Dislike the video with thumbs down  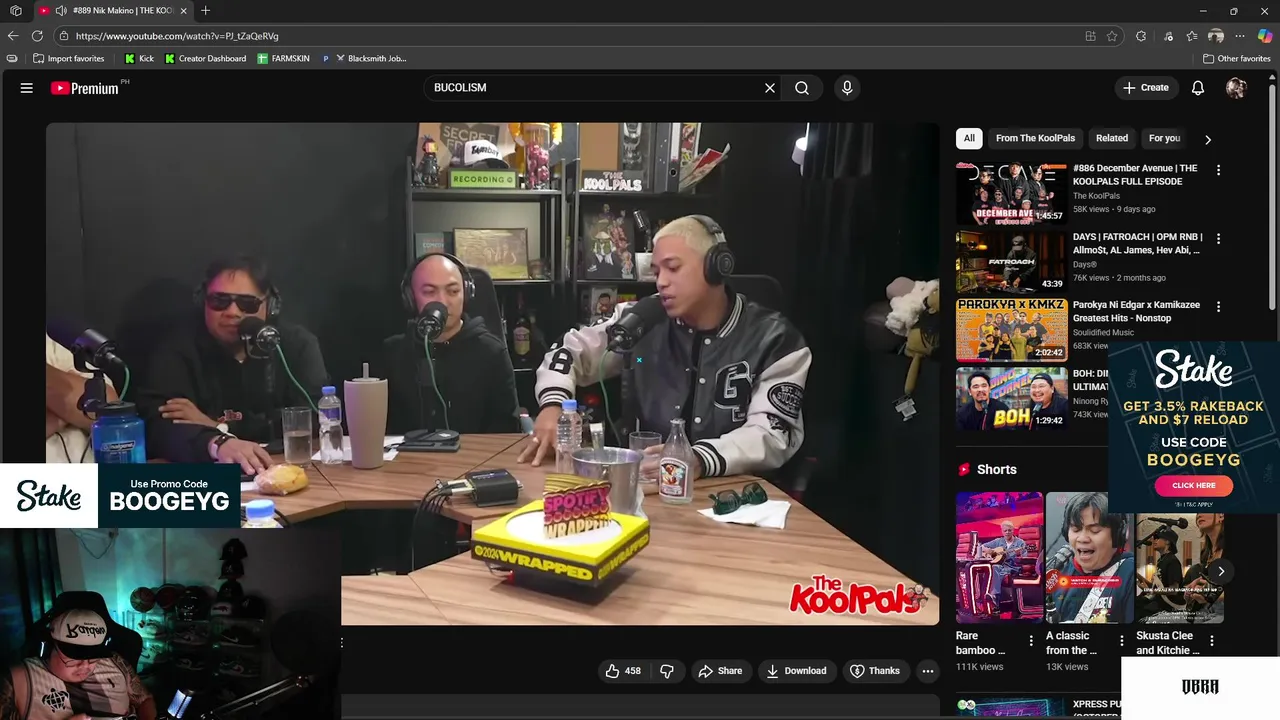click(x=667, y=671)
